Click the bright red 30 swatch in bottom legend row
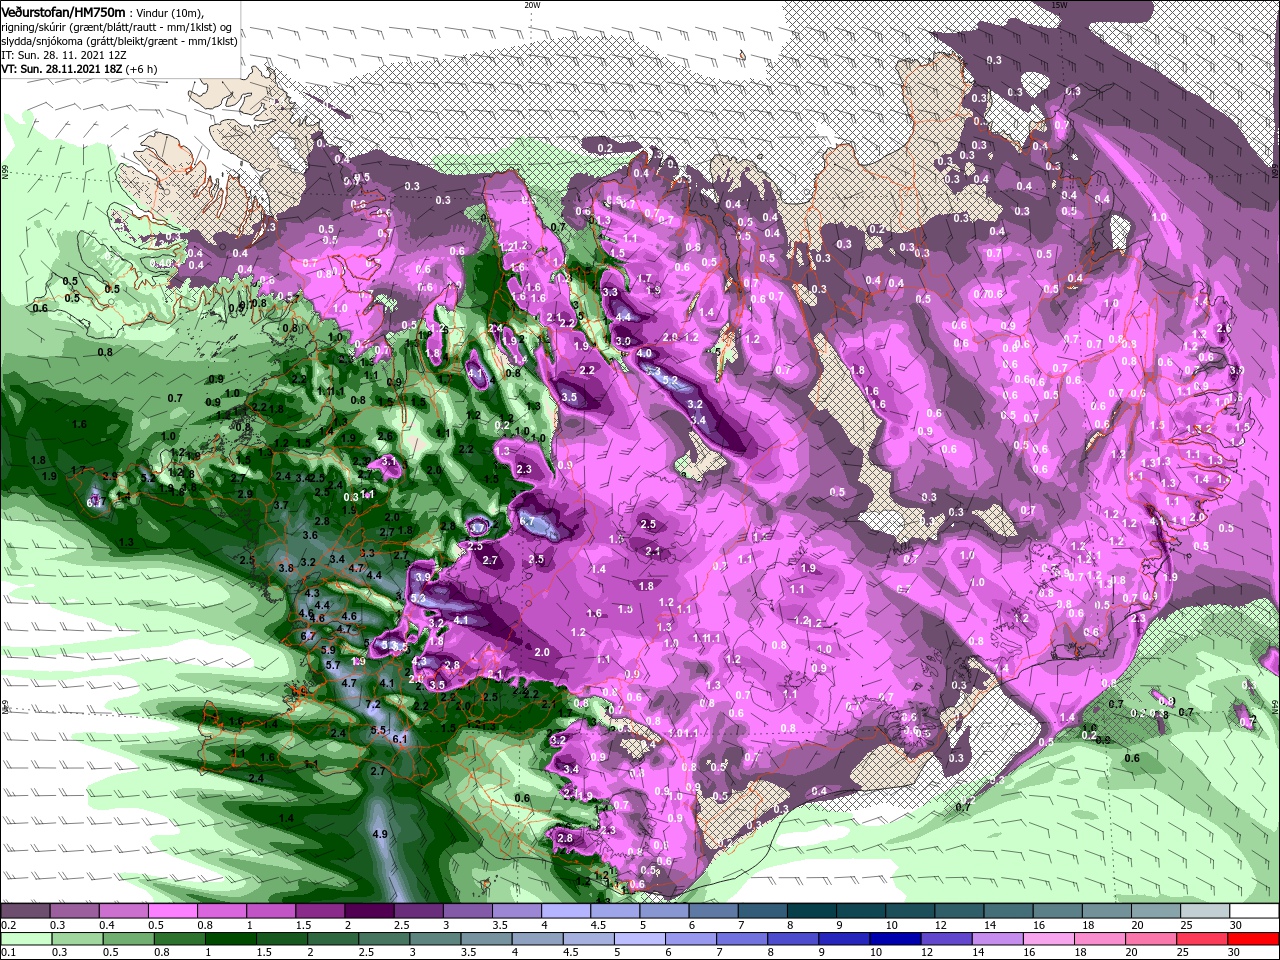Viewport: 1280px width, 960px height. pyautogui.click(x=1253, y=939)
